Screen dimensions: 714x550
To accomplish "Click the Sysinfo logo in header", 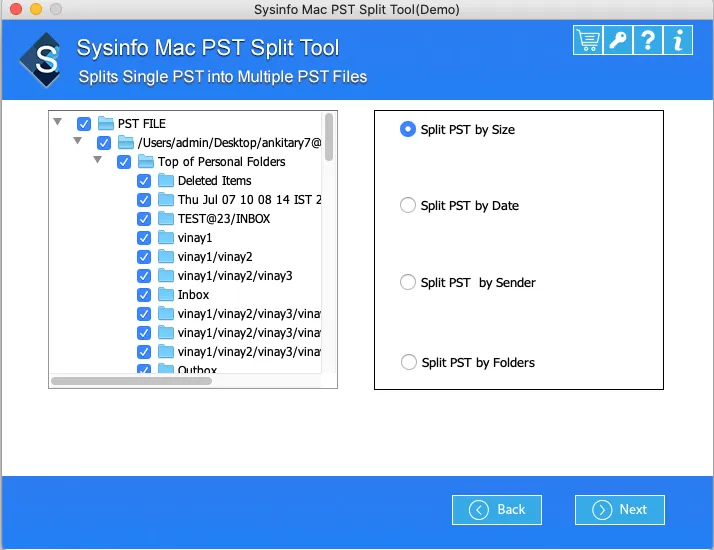I will 40,60.
